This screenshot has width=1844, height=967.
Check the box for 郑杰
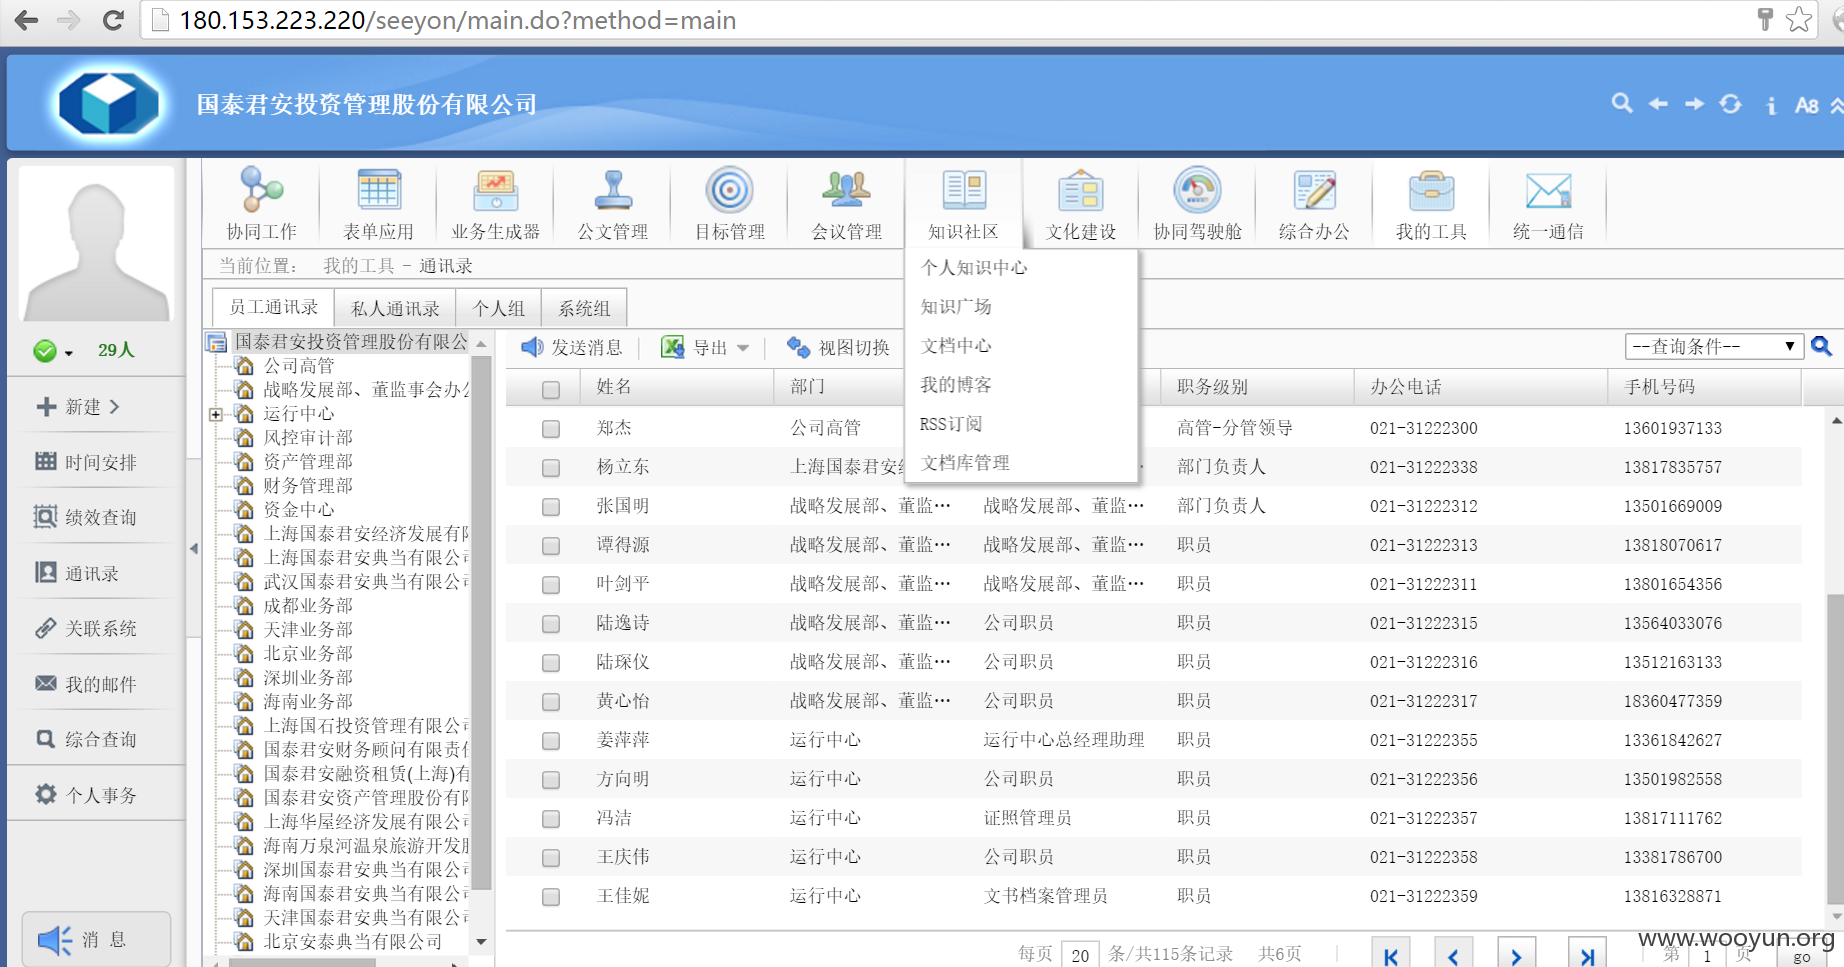(551, 429)
